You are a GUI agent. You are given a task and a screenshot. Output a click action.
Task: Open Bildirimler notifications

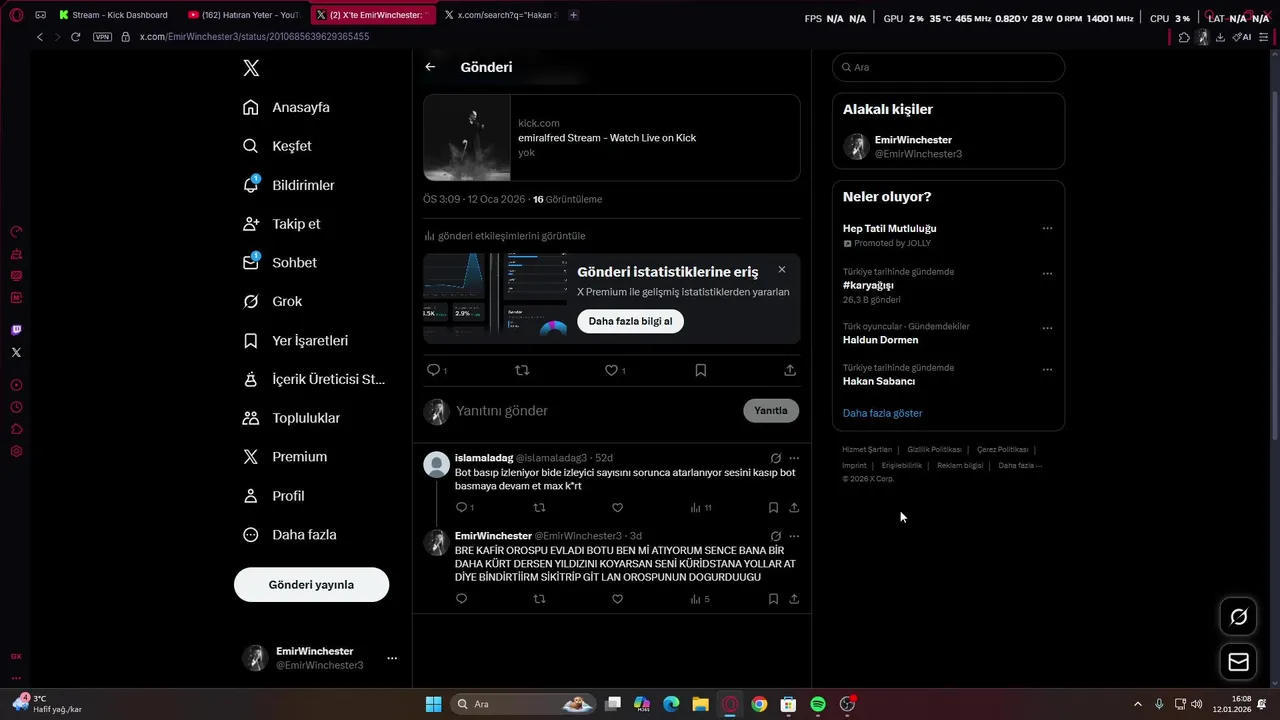[x=288, y=185]
